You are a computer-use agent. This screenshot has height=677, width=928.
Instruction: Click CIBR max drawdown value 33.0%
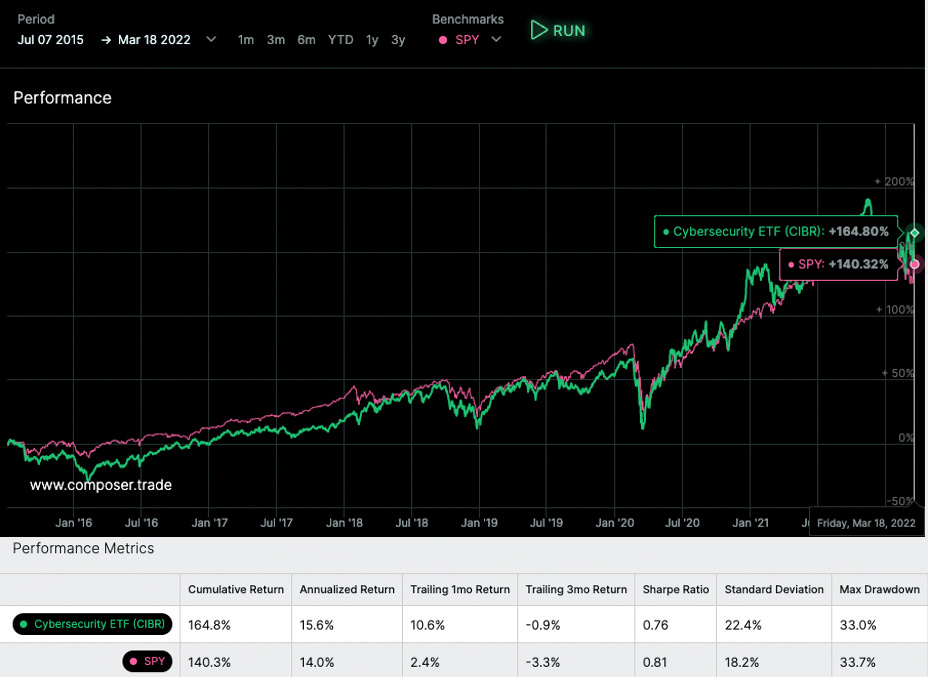pyautogui.click(x=858, y=625)
